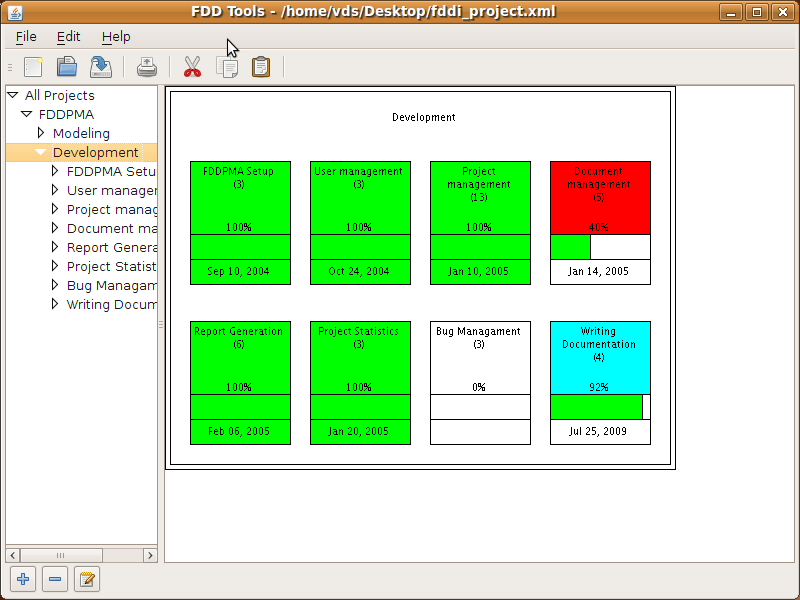Click the Jan 10, 2005 date
Screen dimensions: 800x600
[x=479, y=271]
